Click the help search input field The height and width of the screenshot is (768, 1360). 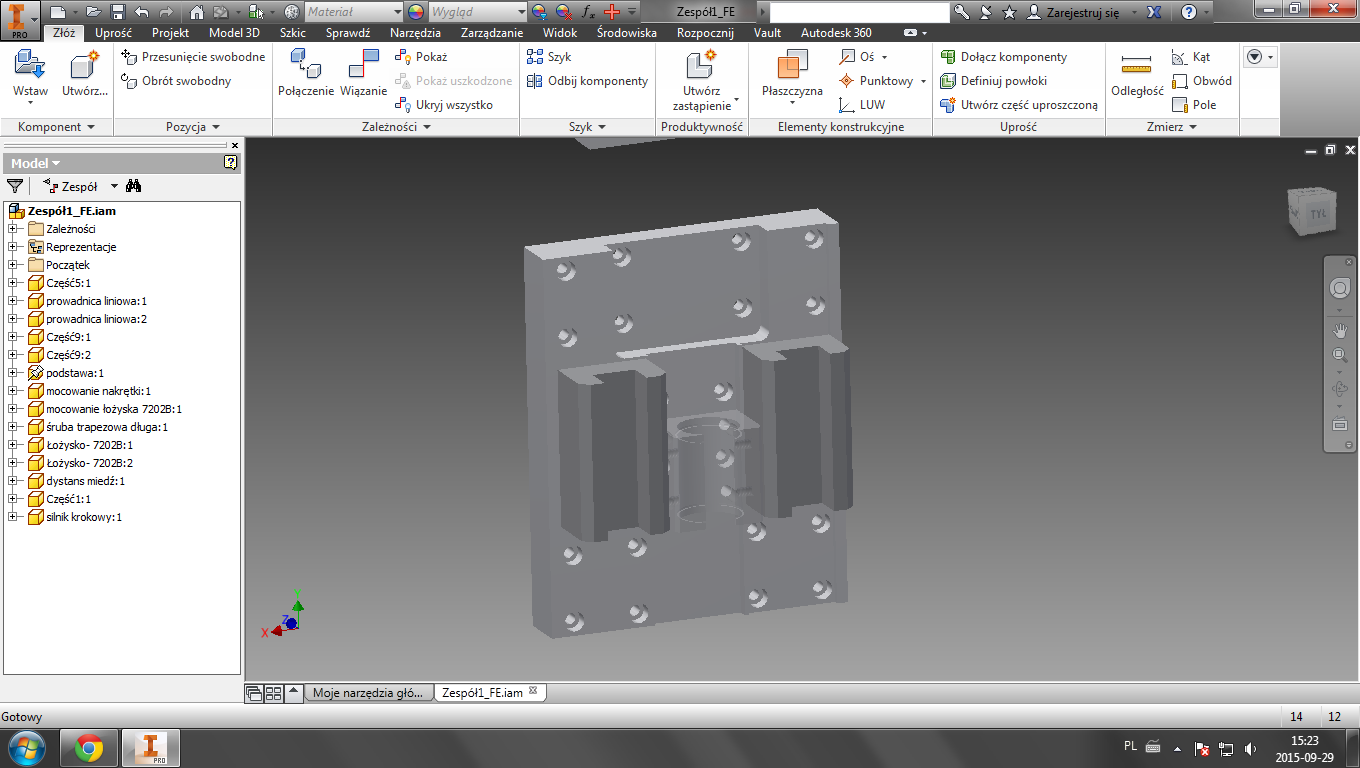click(x=860, y=12)
